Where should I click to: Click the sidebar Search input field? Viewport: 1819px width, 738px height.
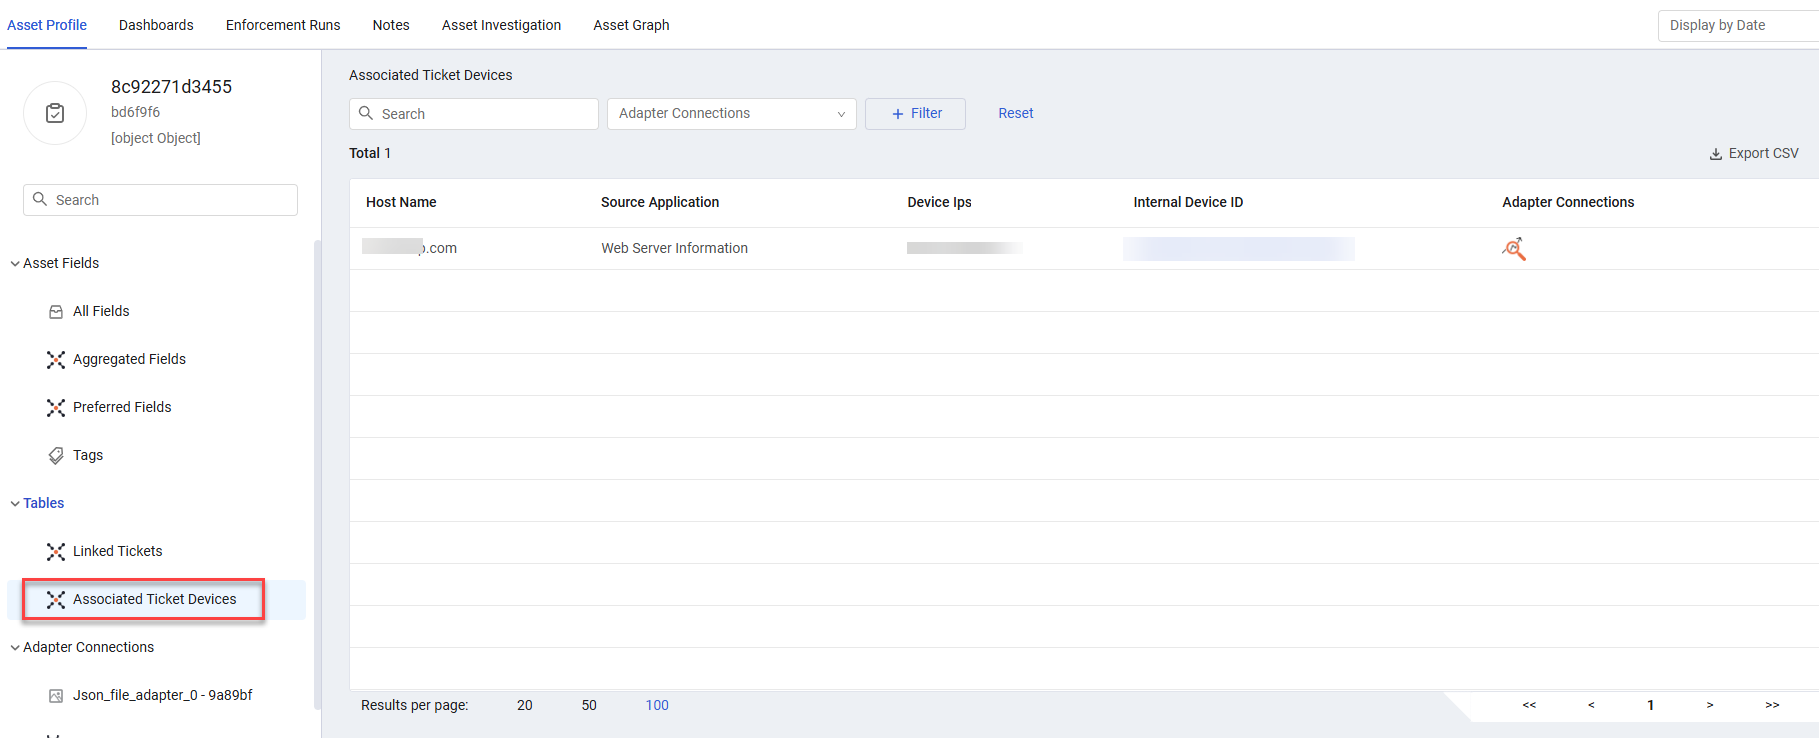click(160, 200)
